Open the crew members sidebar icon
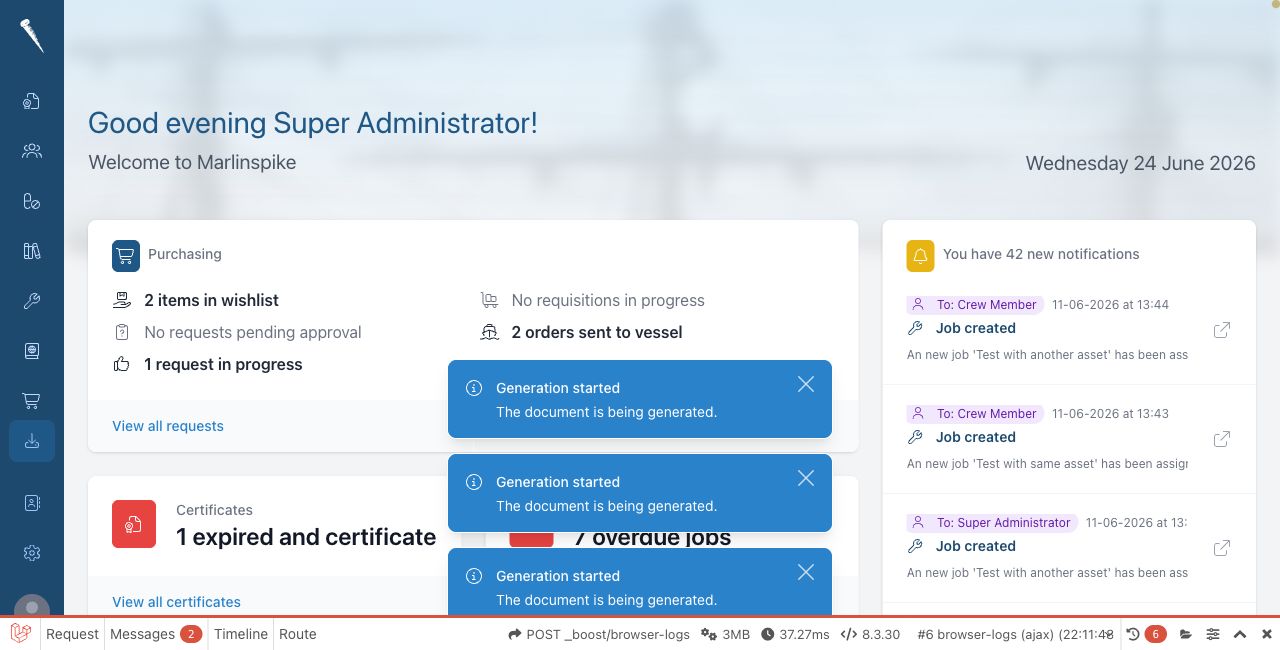1280x650 pixels. [x=32, y=151]
